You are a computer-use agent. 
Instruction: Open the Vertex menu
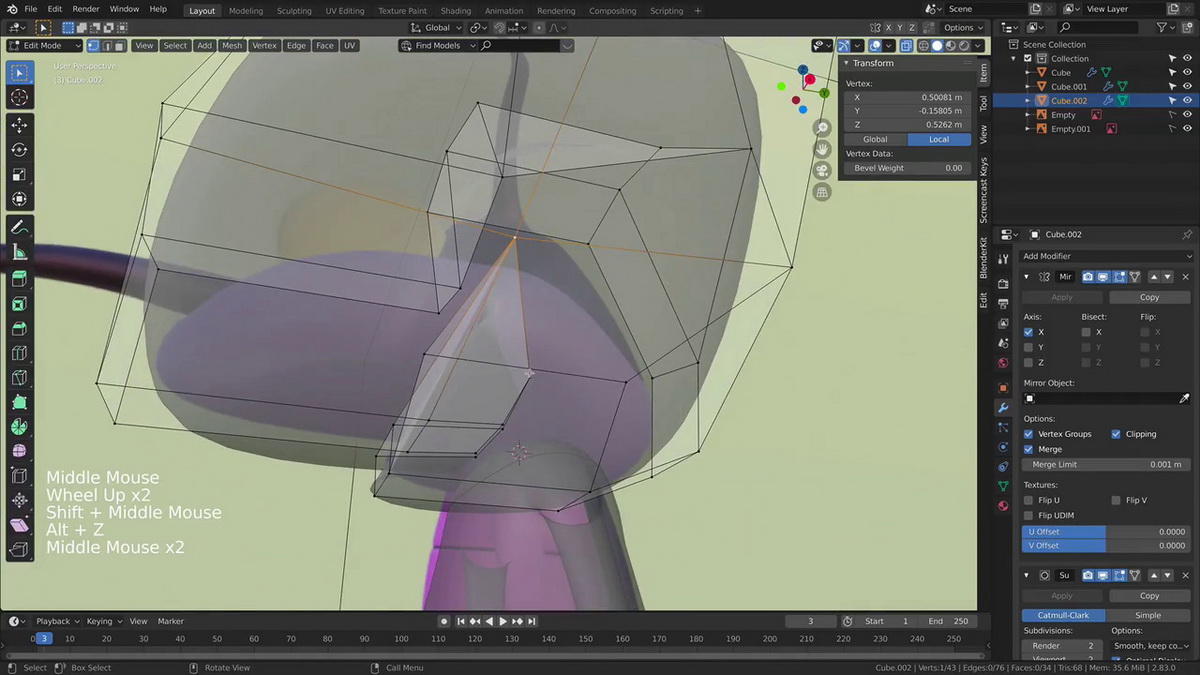(264, 45)
